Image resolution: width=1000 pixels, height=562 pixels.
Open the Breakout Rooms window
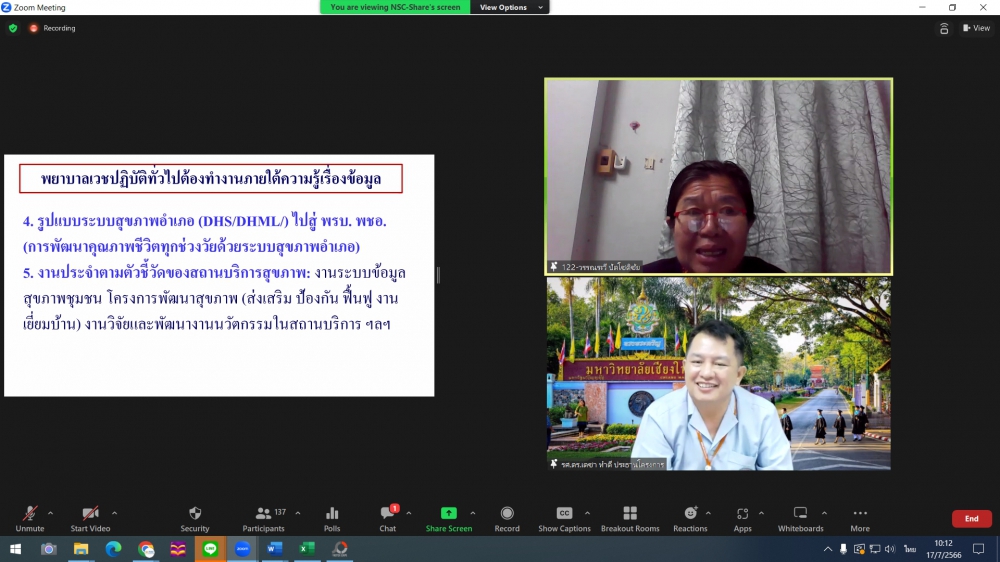(630, 518)
